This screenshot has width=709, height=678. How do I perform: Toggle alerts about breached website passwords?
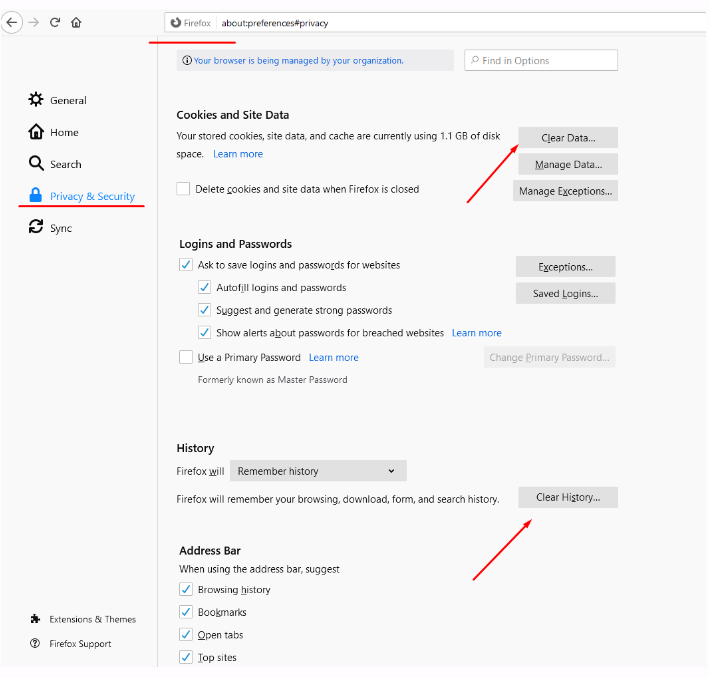pos(204,332)
